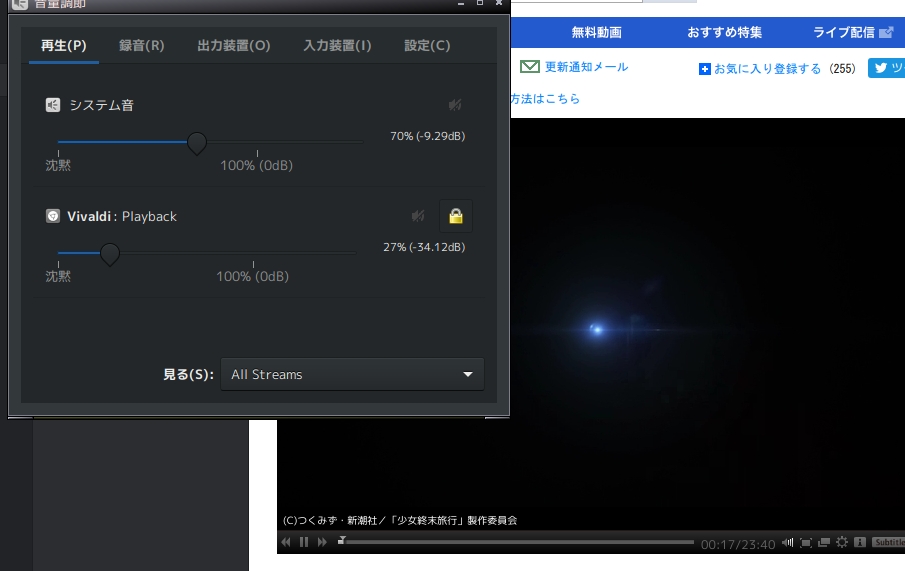Screen dimensions: 905x571
Task: Click the video playback area
Action: 707,323
